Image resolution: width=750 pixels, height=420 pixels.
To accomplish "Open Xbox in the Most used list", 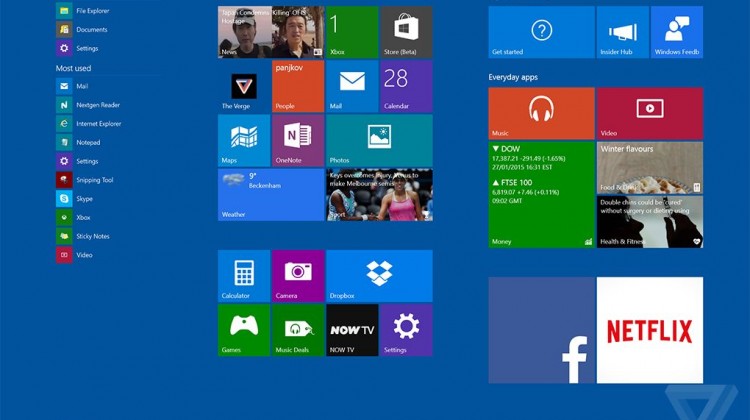I will coord(74,217).
